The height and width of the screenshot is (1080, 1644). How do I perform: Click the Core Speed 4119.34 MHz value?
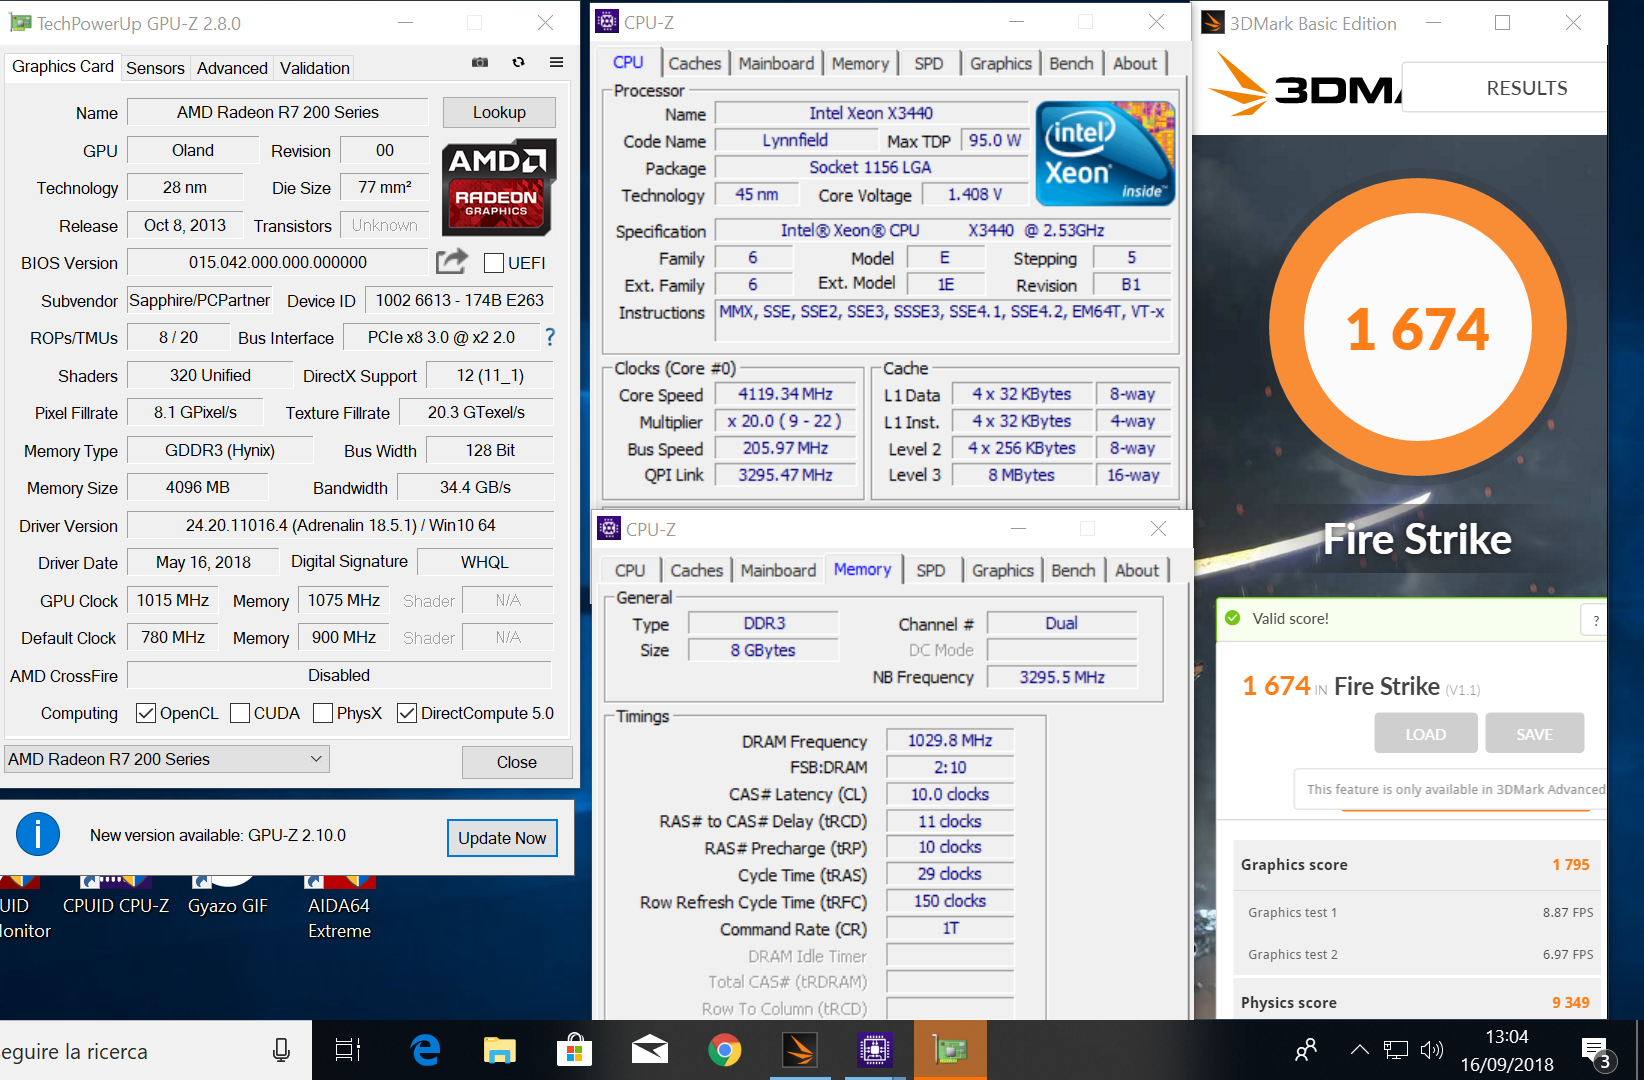click(786, 394)
